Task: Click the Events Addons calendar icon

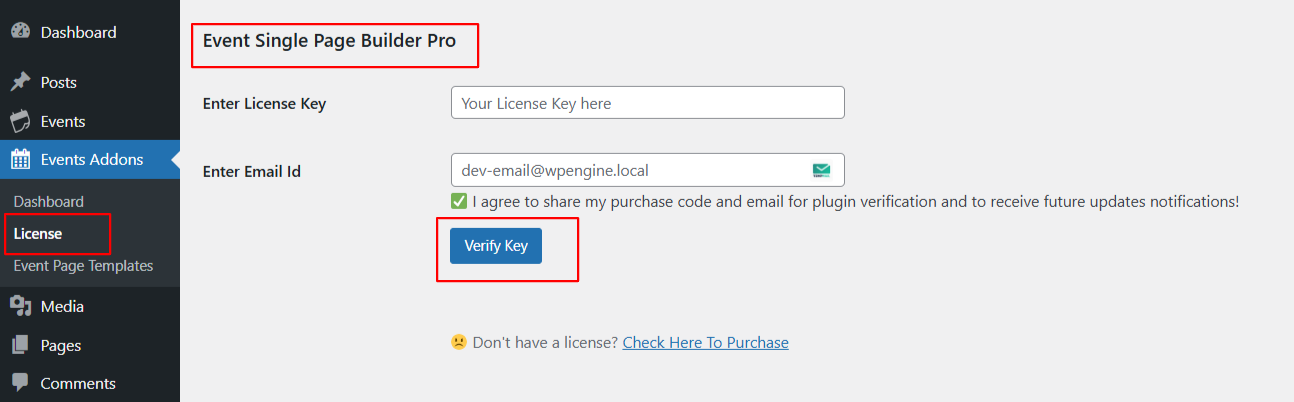Action: pos(20,159)
